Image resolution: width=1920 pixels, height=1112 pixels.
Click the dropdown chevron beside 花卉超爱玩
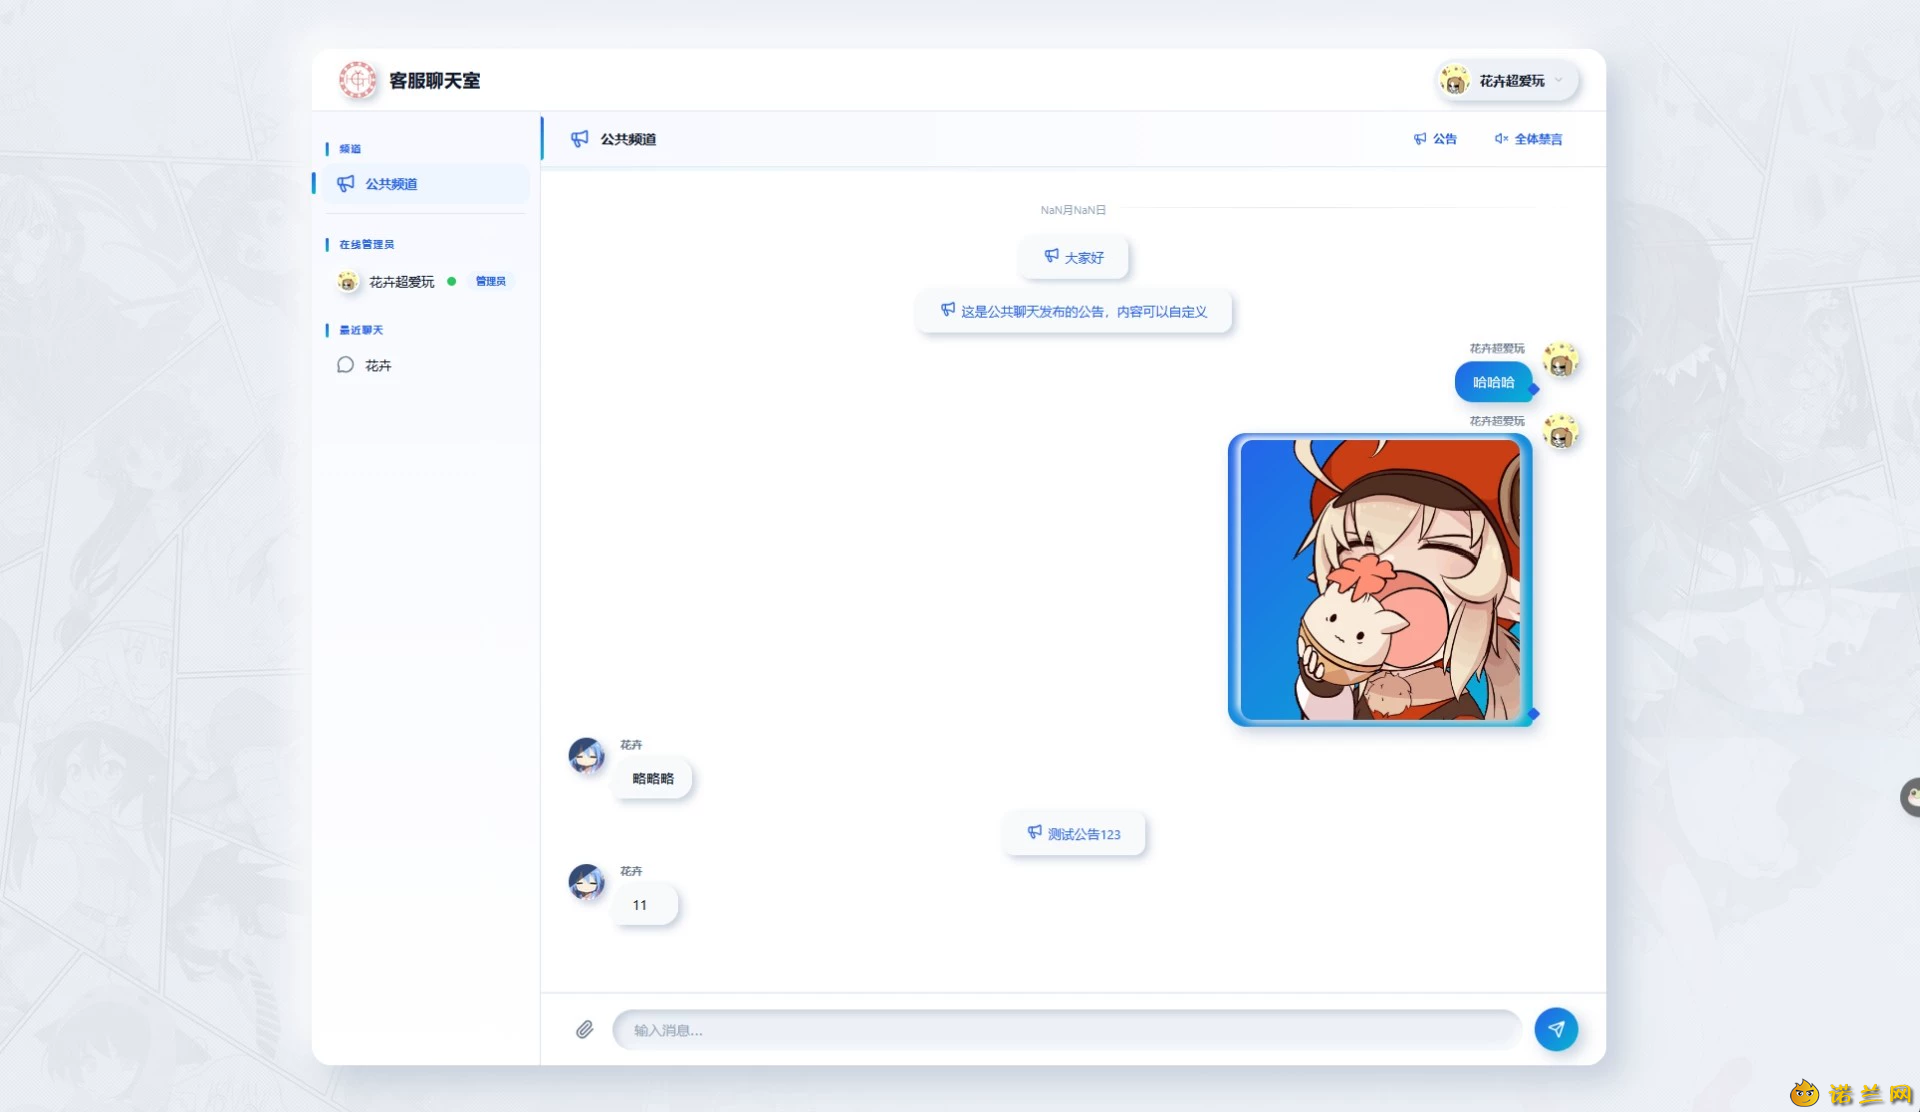click(1559, 80)
